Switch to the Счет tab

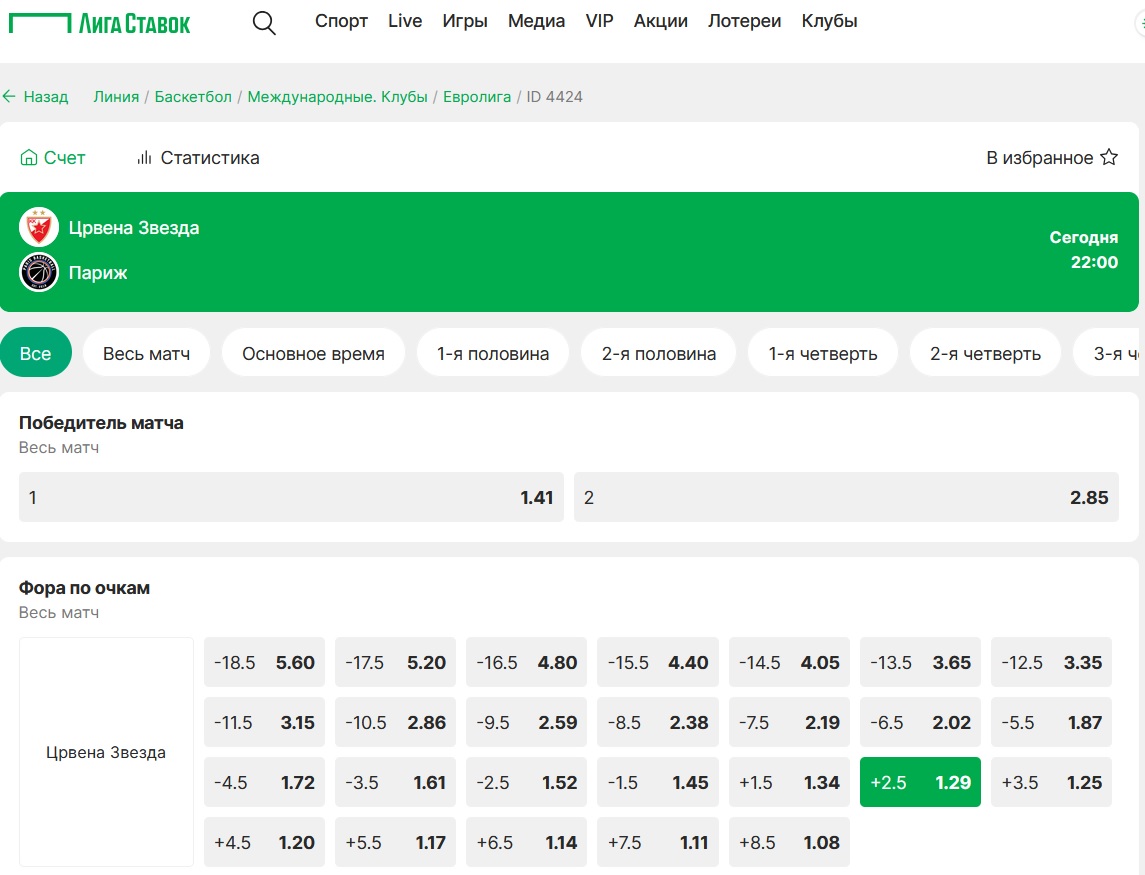[53, 158]
